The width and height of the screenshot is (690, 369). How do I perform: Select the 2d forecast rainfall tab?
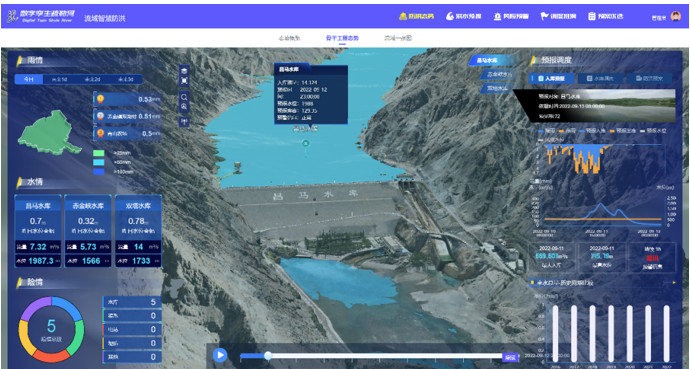[92, 80]
